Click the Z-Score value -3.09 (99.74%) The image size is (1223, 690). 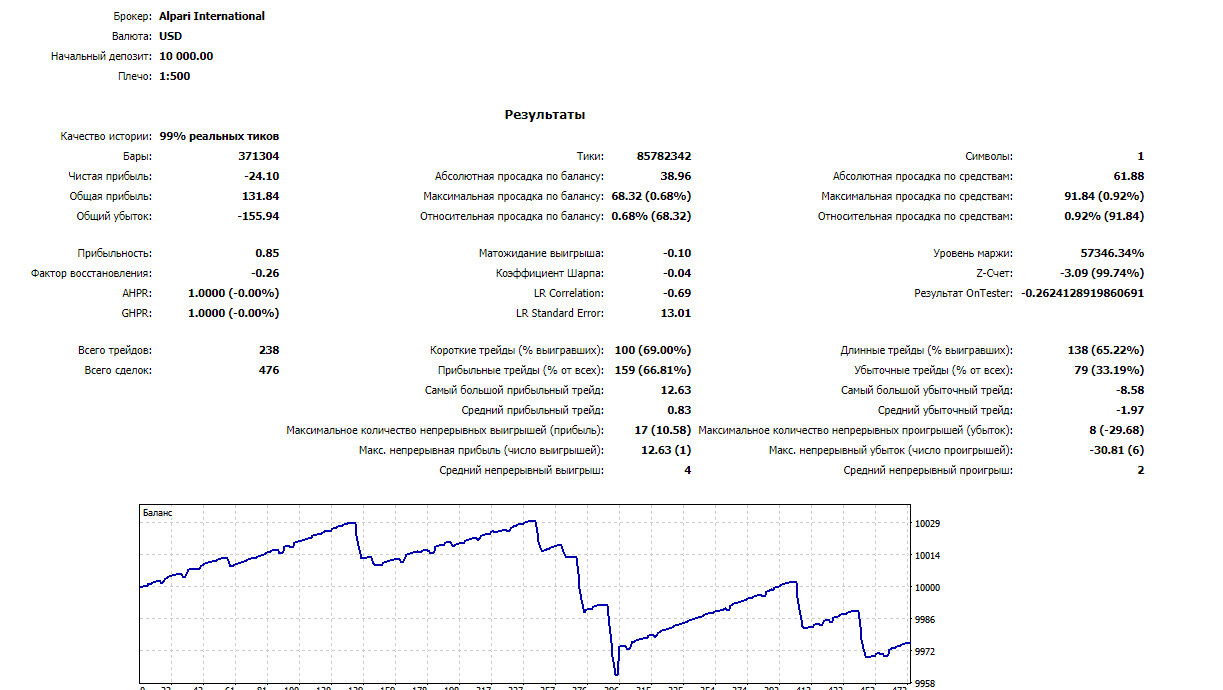tap(1102, 273)
